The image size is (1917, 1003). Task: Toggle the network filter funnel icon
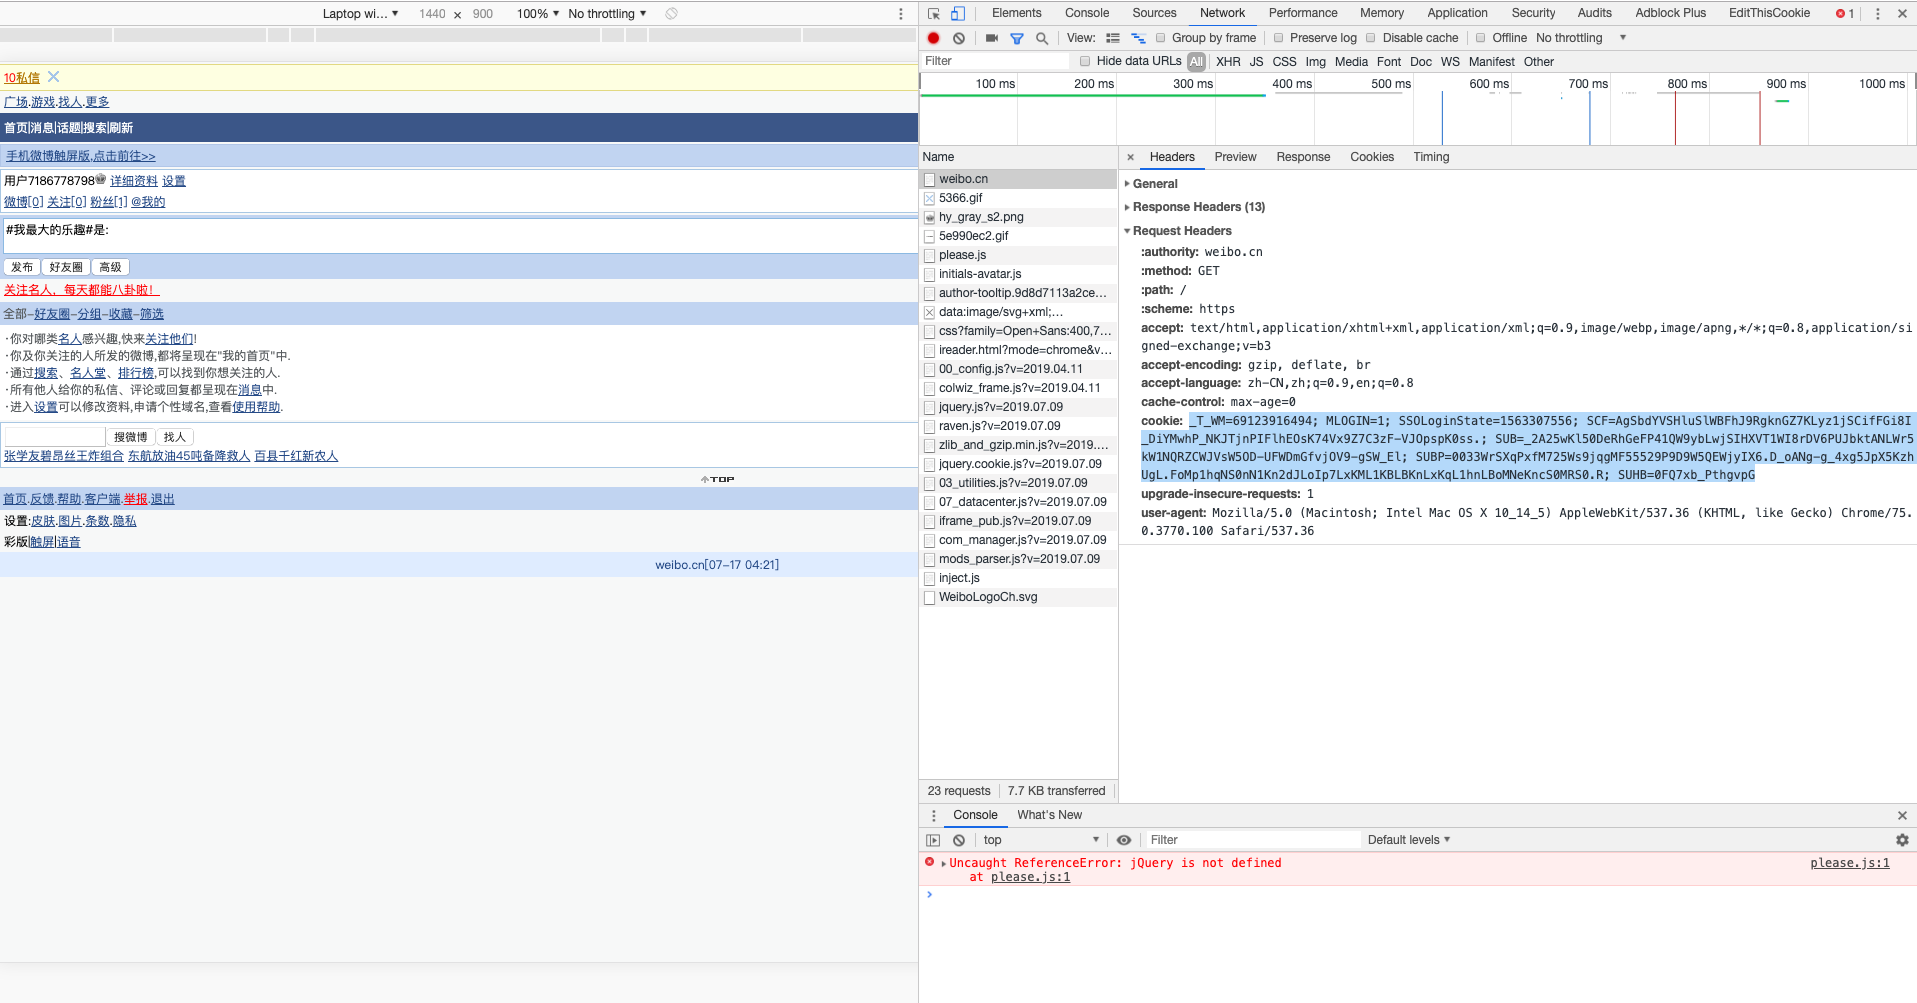[x=1017, y=38]
